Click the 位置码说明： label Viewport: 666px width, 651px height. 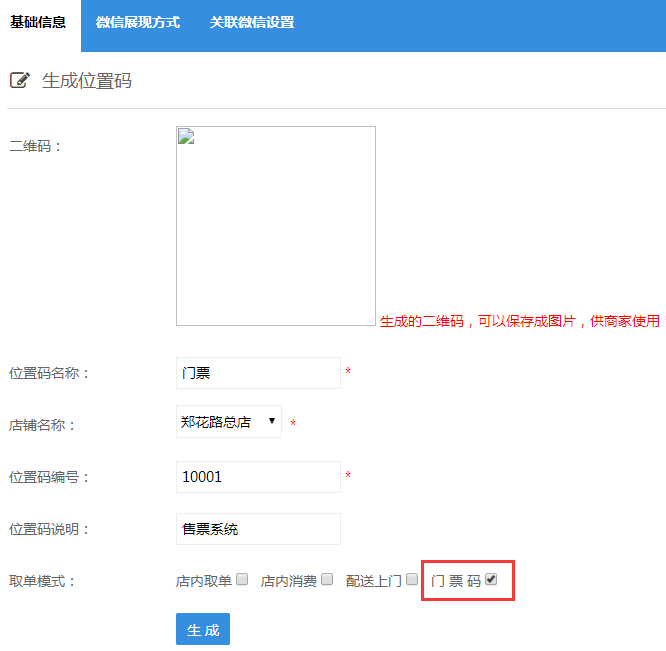(x=49, y=529)
